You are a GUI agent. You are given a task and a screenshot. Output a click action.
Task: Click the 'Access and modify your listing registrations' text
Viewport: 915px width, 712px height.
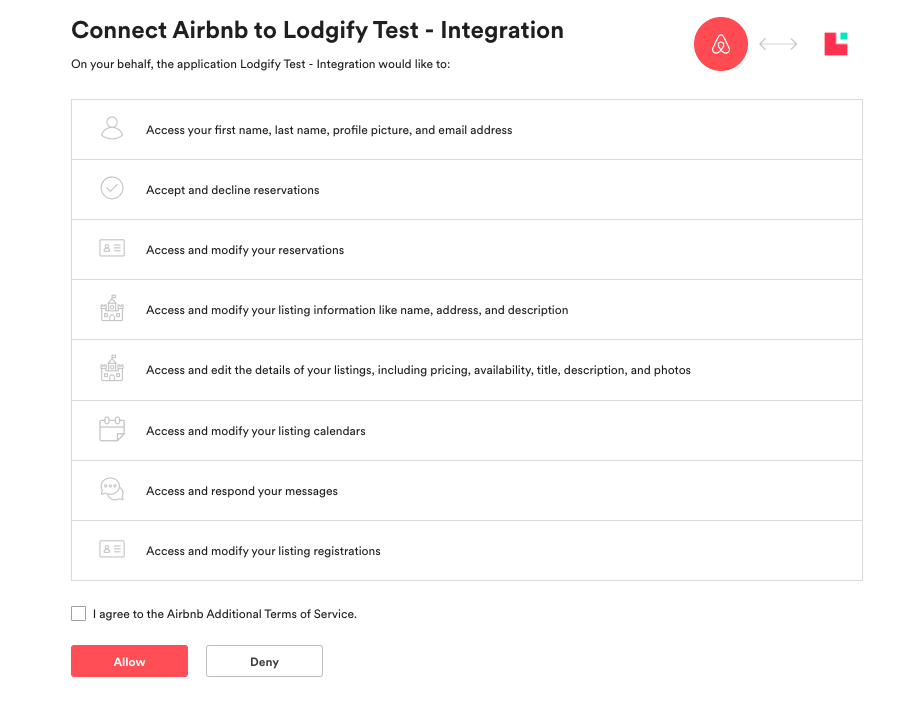[x=263, y=551]
